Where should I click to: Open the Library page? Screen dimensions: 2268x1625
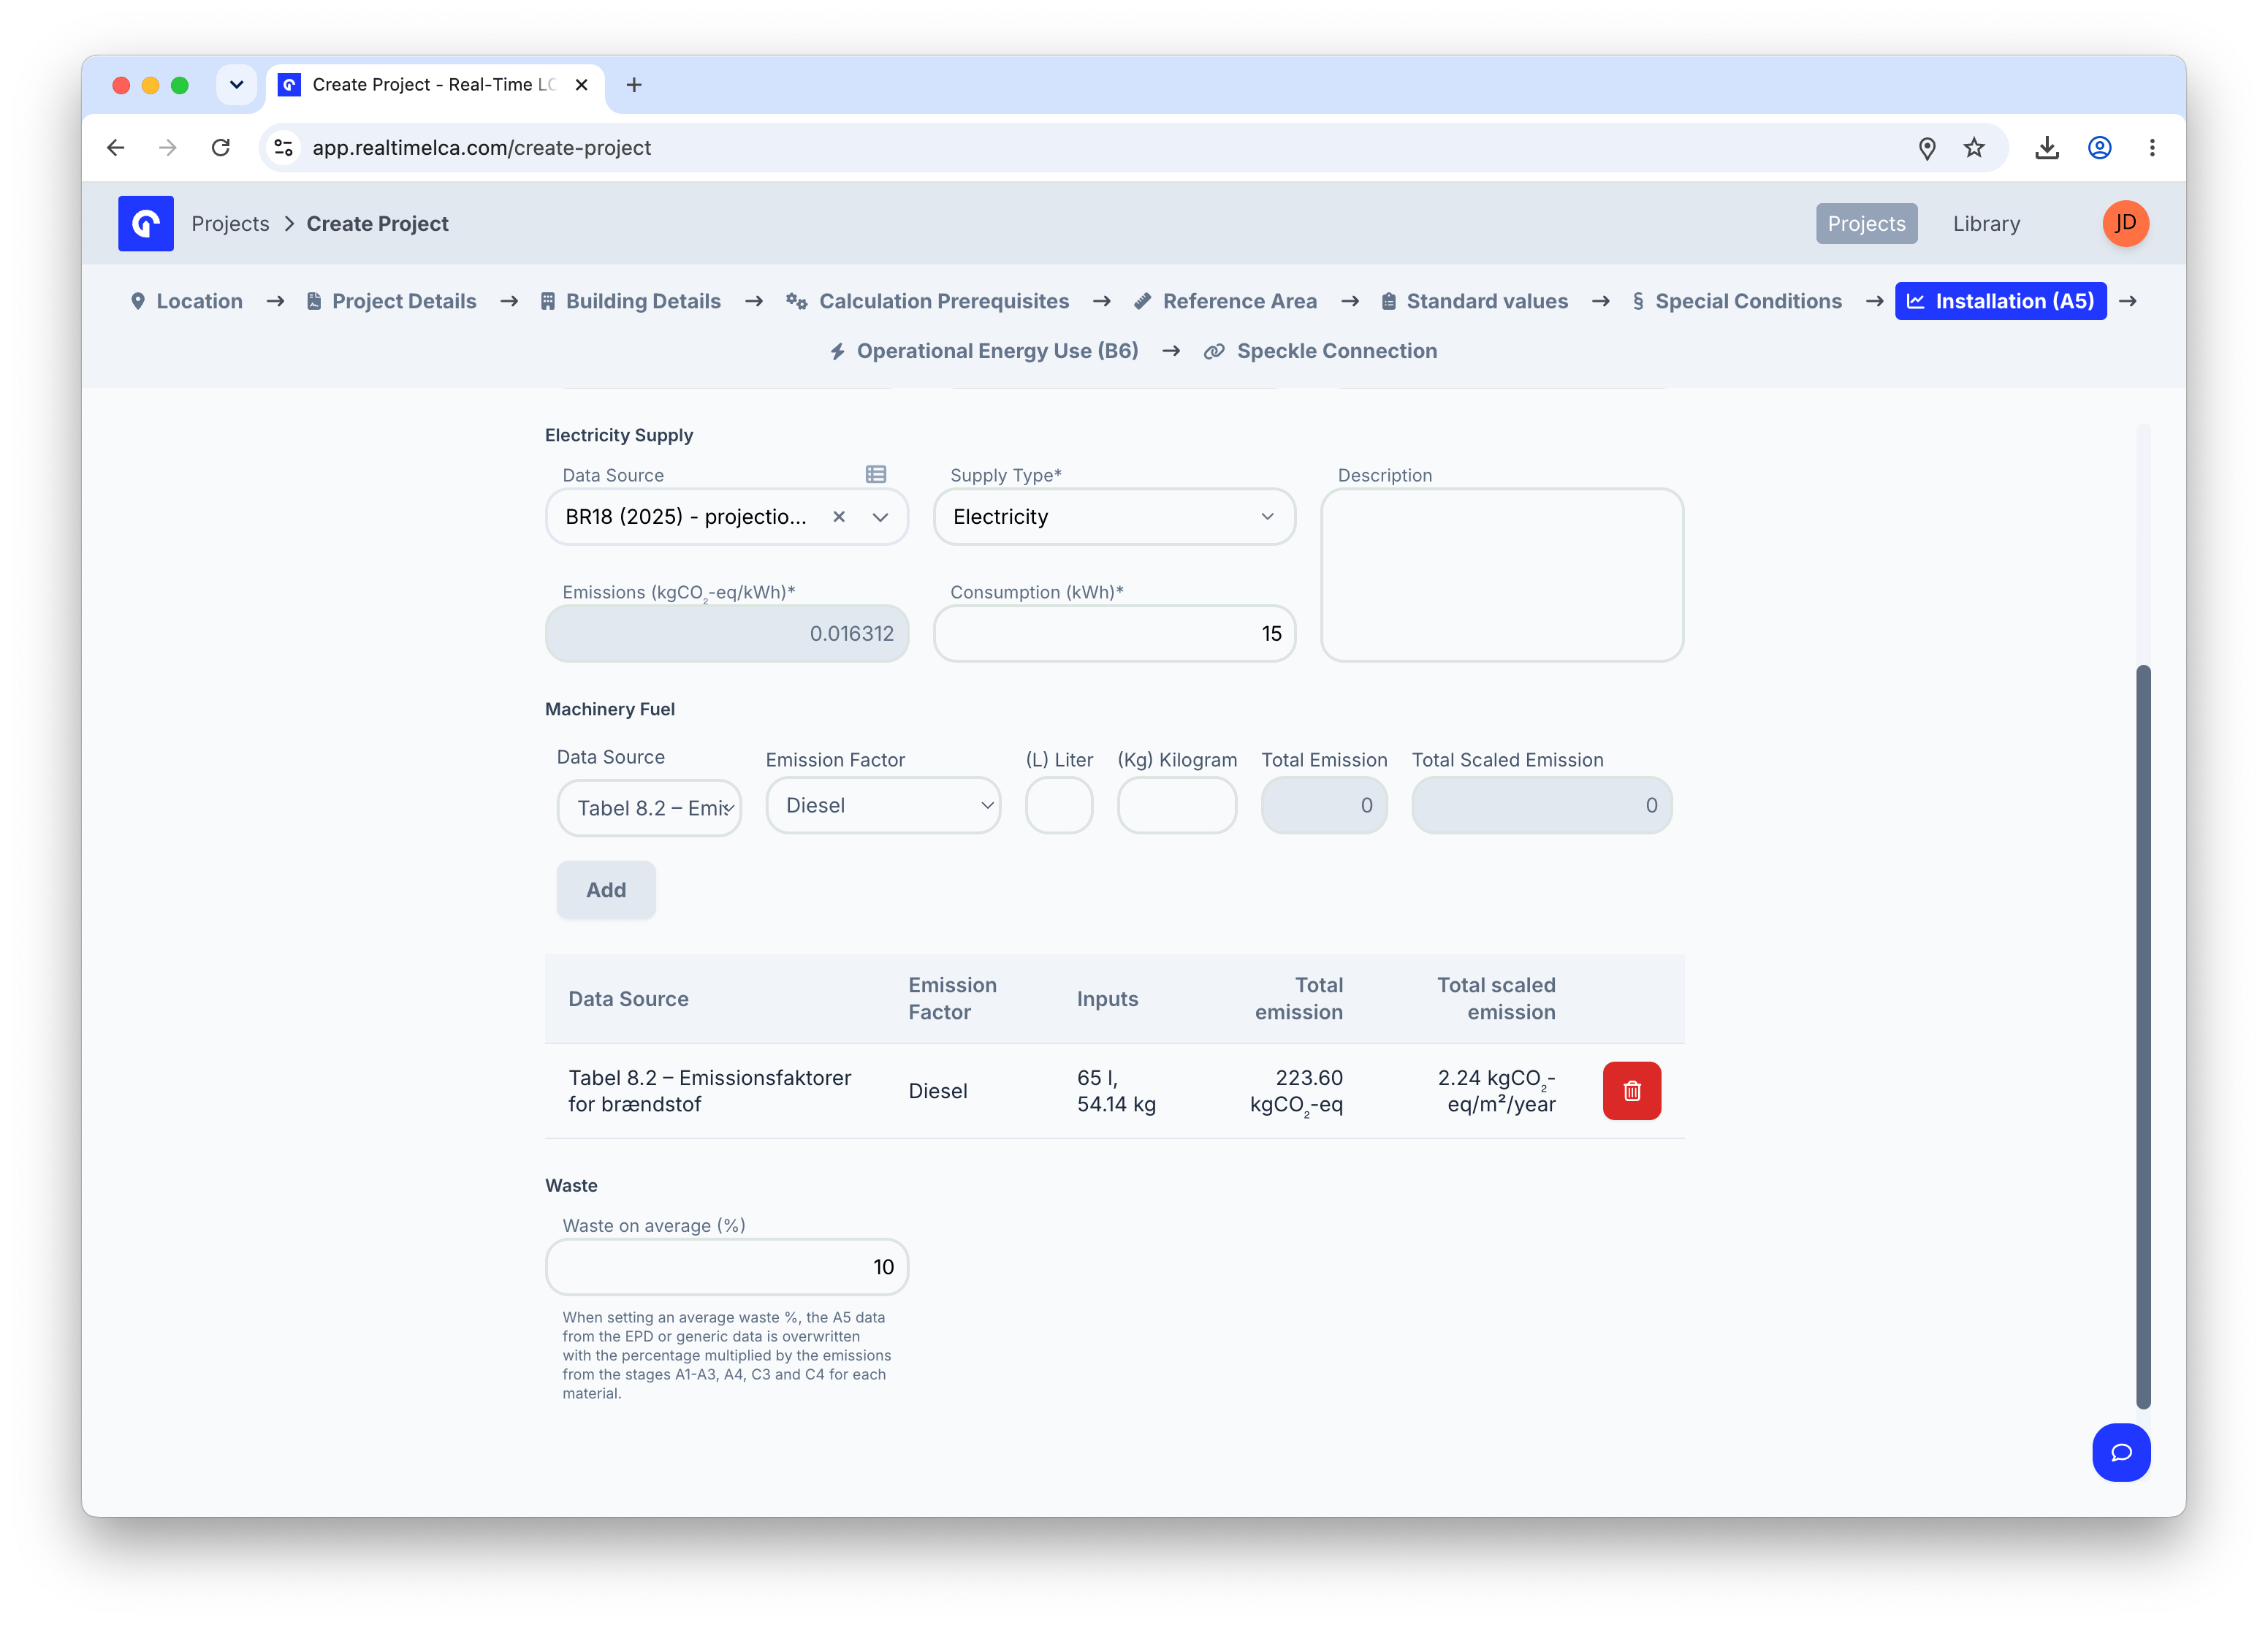coord(1986,223)
